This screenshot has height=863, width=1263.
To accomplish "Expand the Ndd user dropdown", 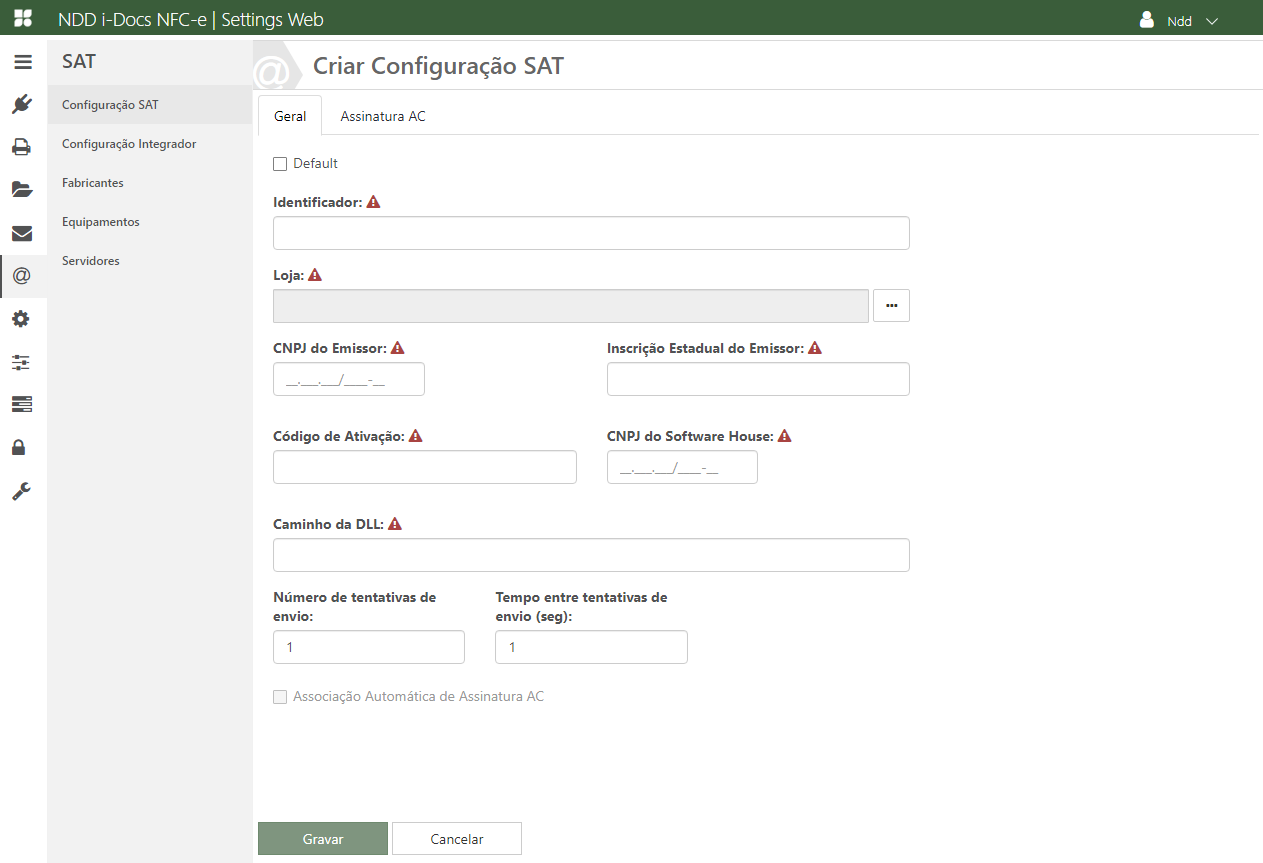I will [x=1180, y=20].
